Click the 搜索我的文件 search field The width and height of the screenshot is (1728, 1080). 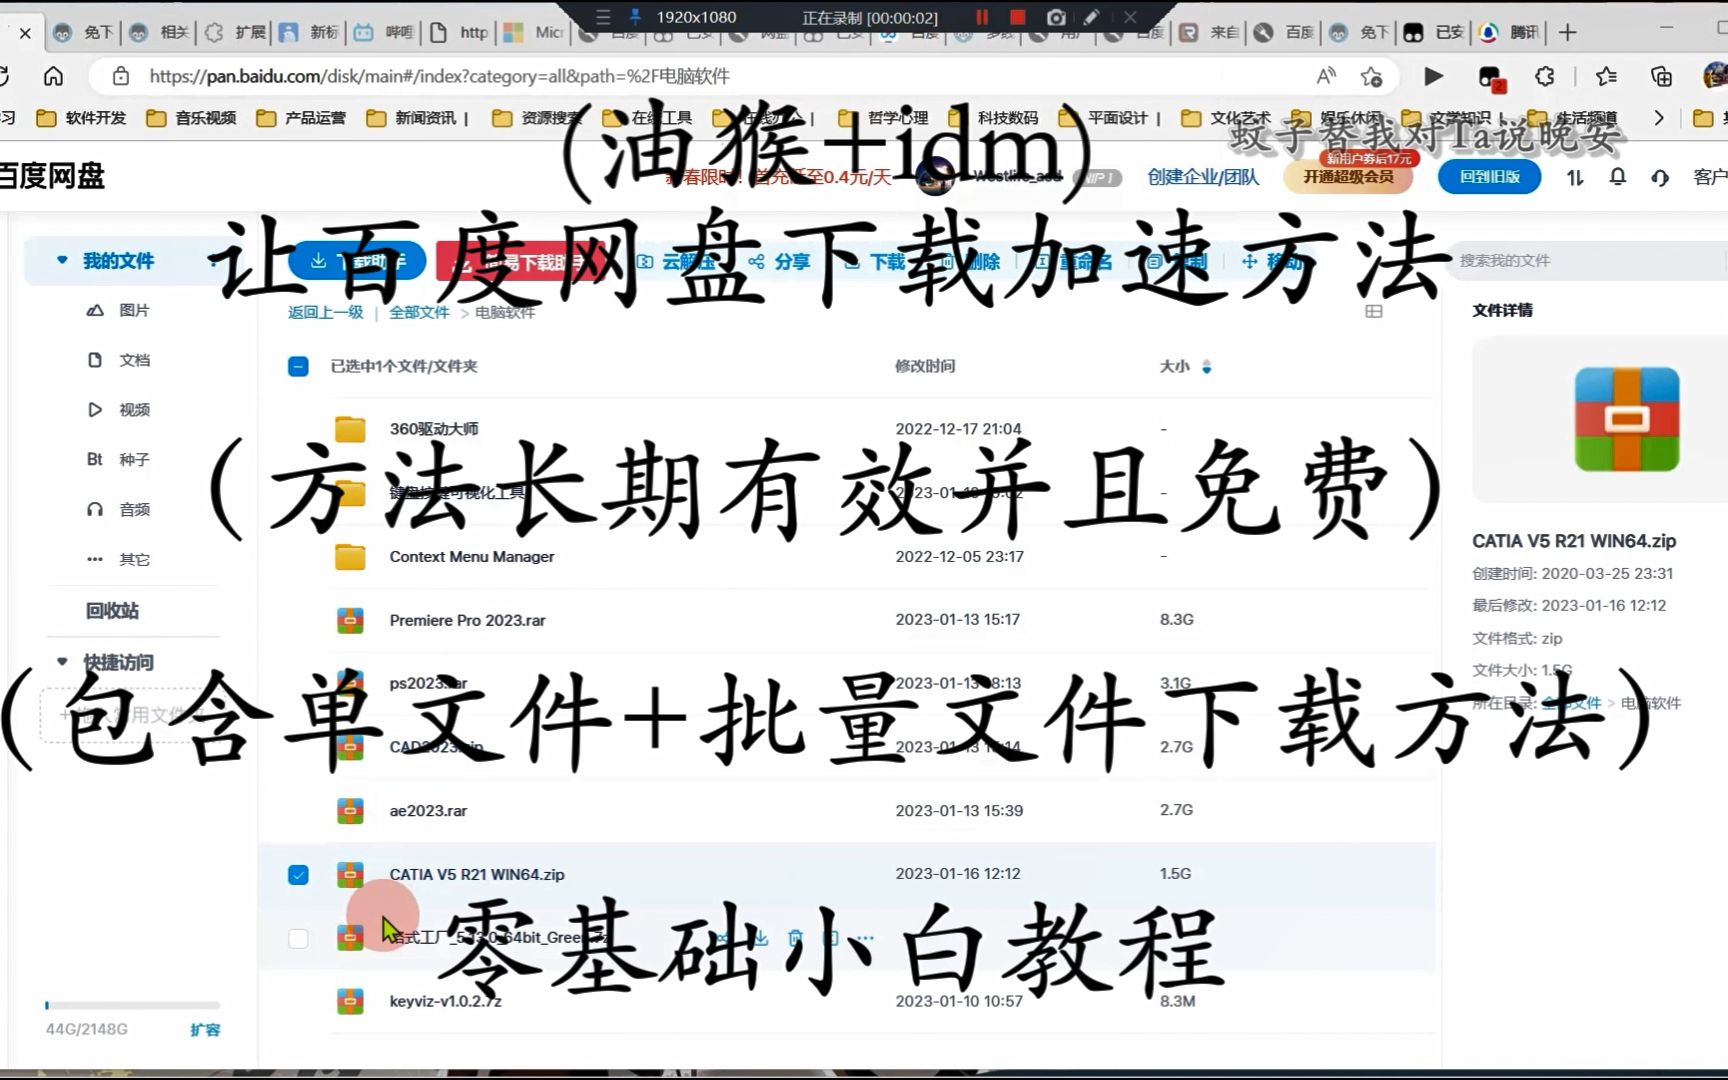coord(1587,261)
